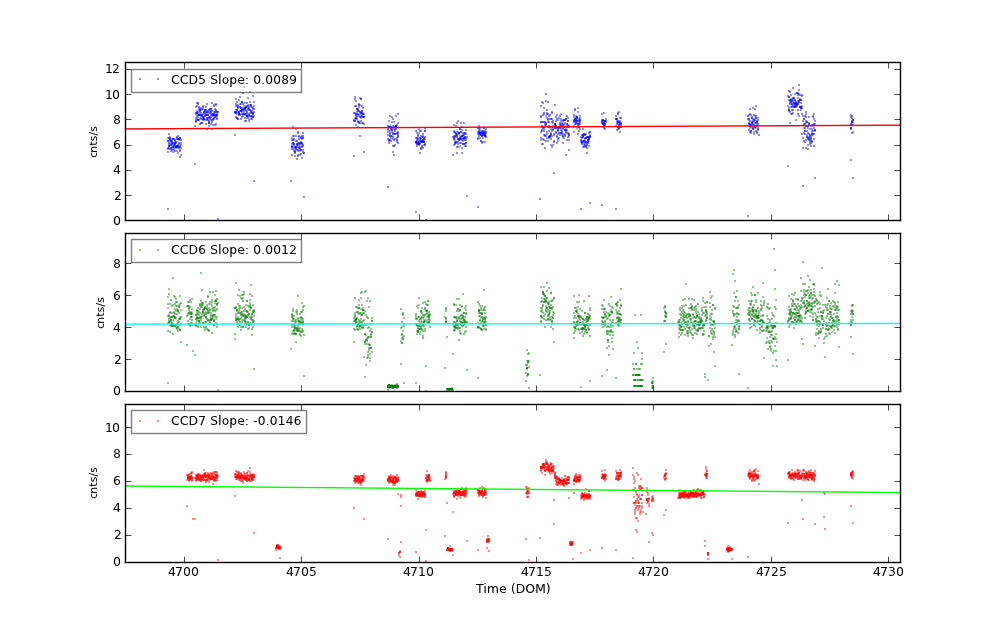This screenshot has width=1000, height=624.
Task: Click the CCD5 Slope: 0.0089 legend
Action: pyautogui.click(x=216, y=80)
